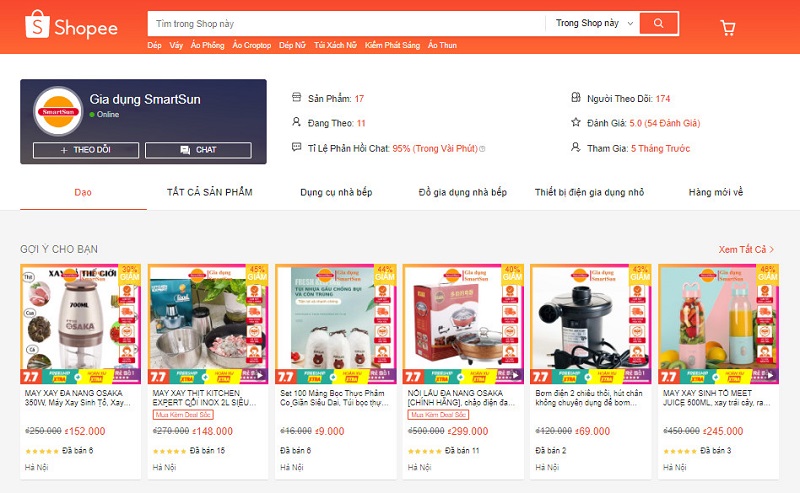
Task: Expand Xem Tất Cả chevron link
Action: coord(746,249)
